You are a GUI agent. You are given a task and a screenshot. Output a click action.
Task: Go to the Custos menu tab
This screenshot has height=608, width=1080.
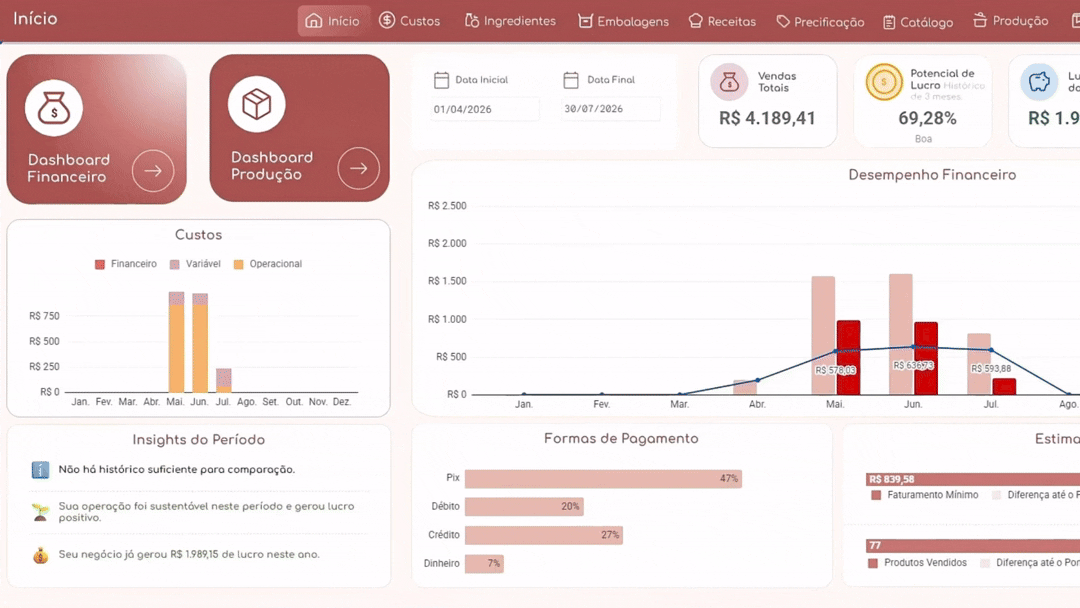tap(409, 21)
